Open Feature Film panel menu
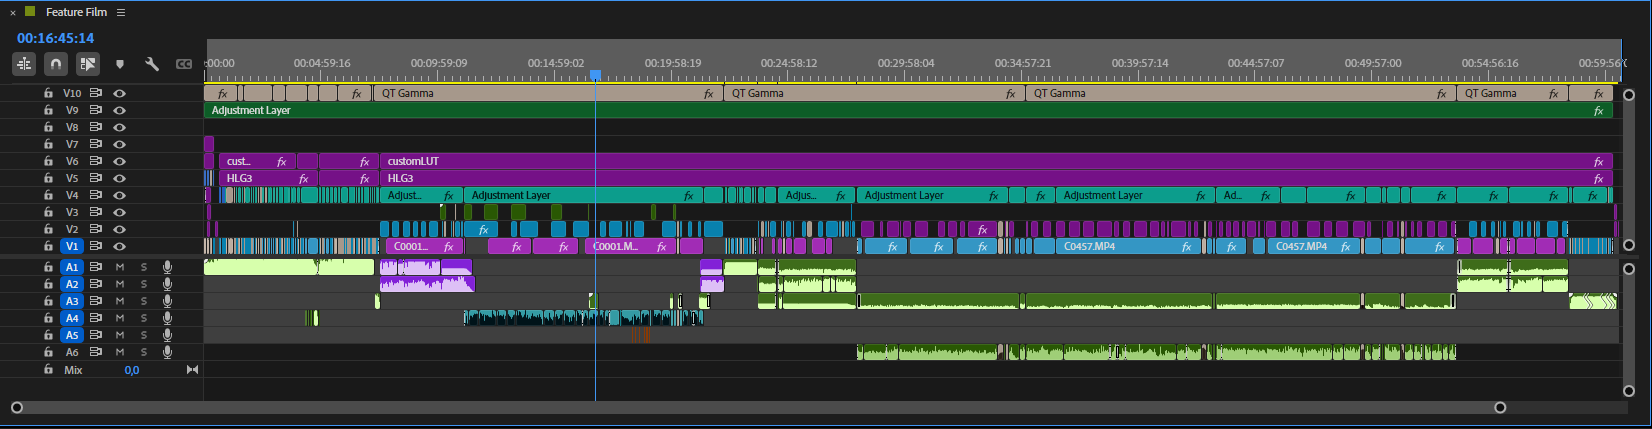This screenshot has height=429, width=1652. [121, 12]
